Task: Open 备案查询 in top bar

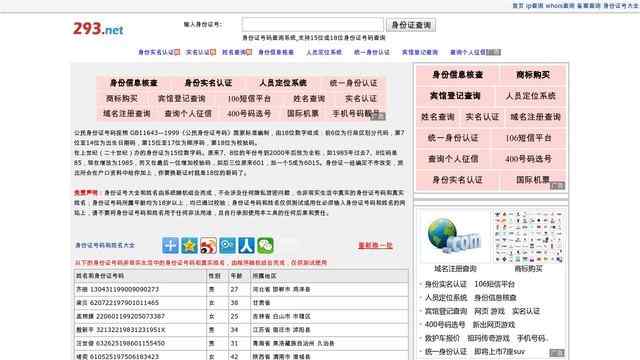Action: point(589,6)
